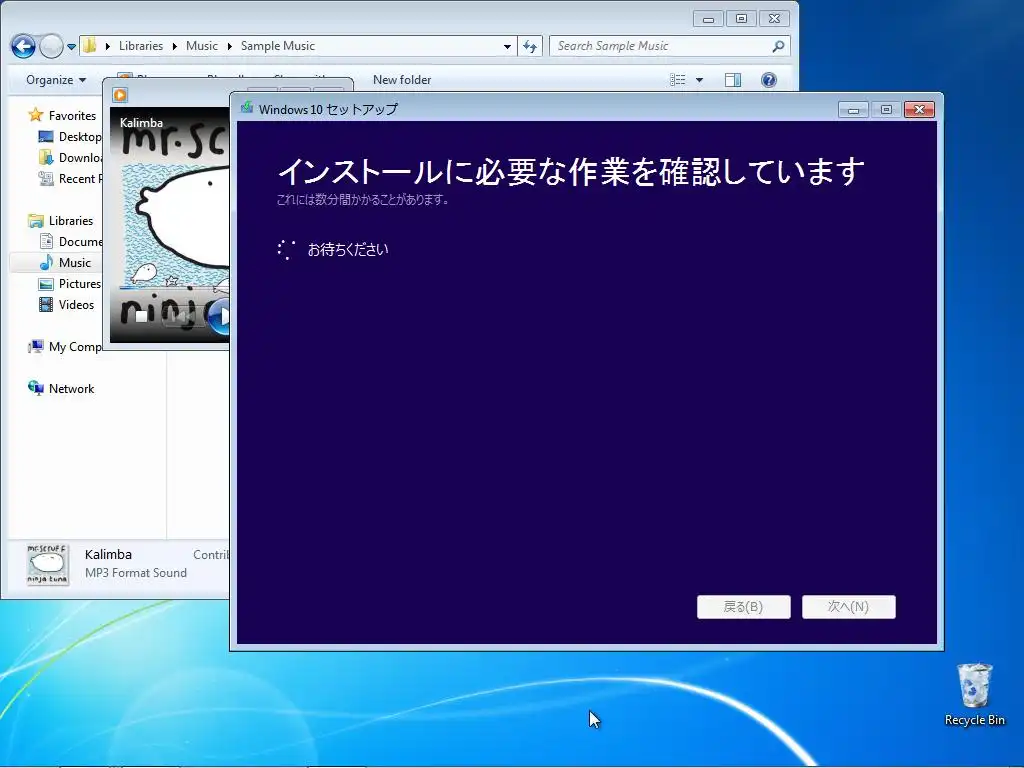Open the Organize menu
Screen dimensions: 1024x768
pos(56,80)
